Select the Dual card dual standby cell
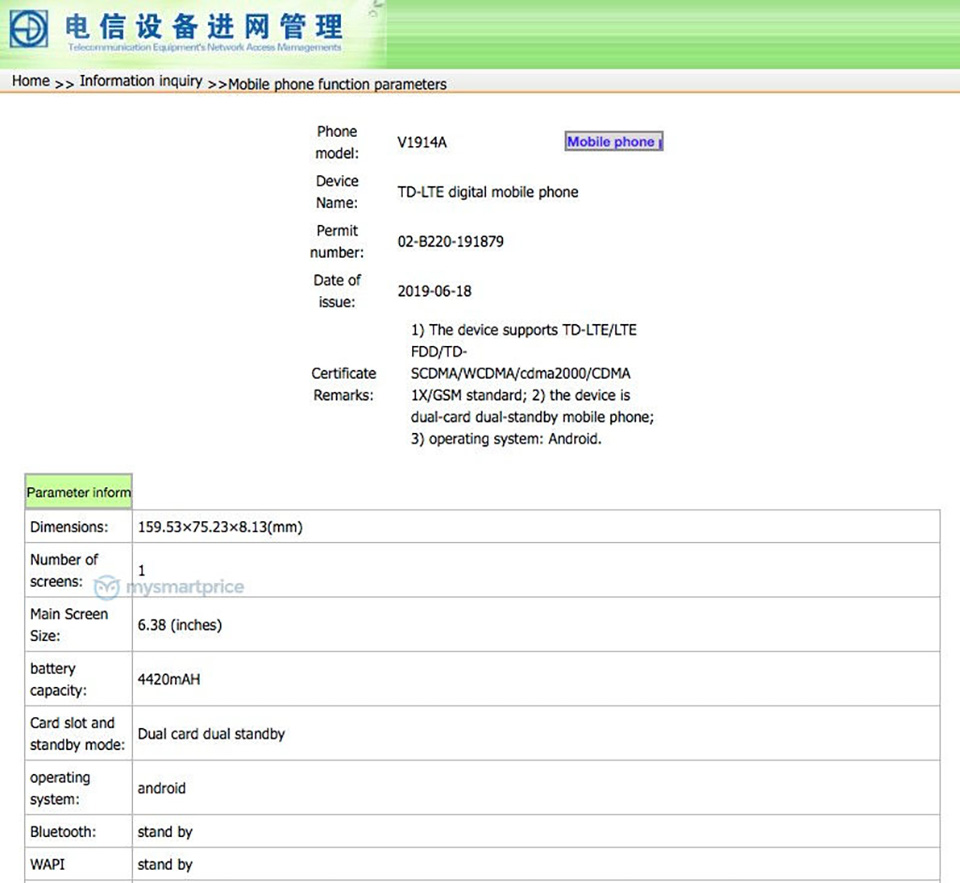The width and height of the screenshot is (960, 883). click(x=211, y=734)
